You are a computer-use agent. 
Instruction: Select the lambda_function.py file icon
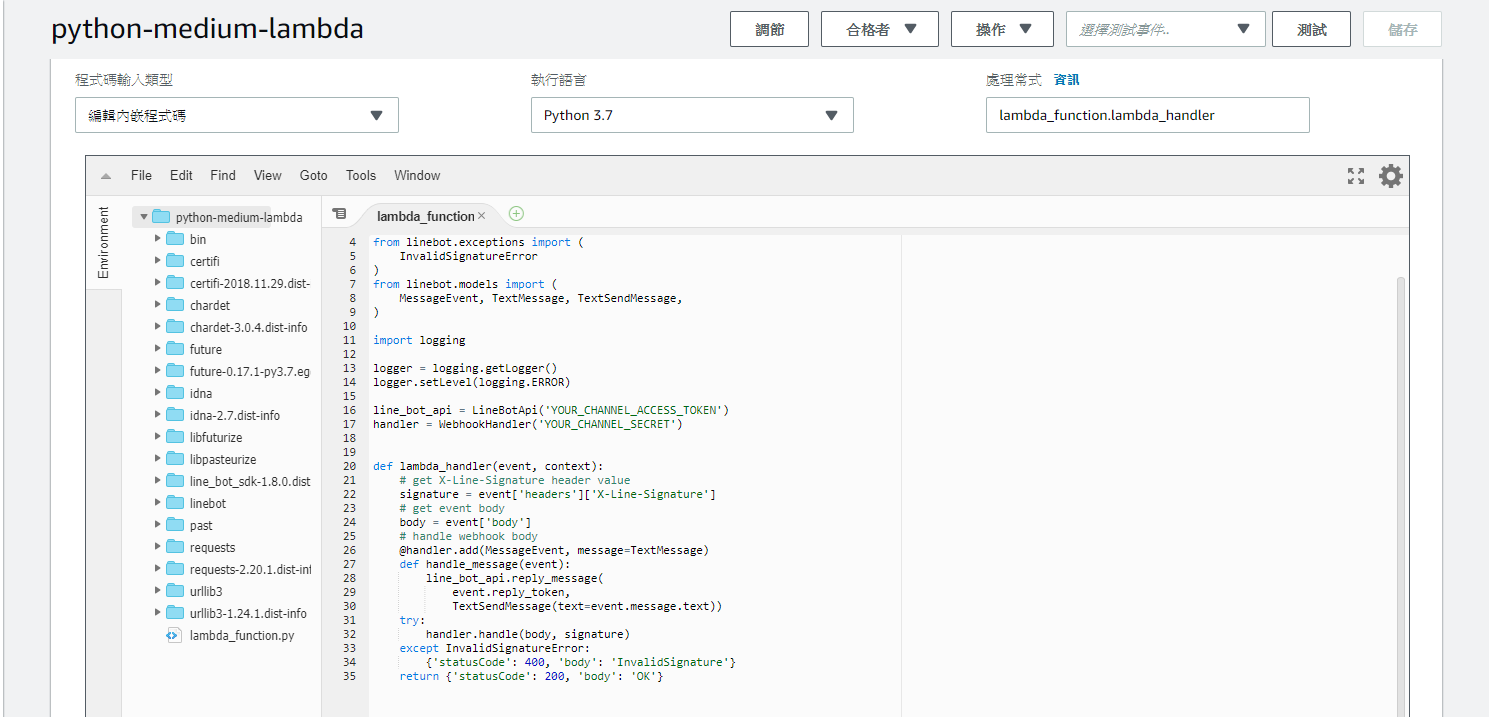[172, 635]
